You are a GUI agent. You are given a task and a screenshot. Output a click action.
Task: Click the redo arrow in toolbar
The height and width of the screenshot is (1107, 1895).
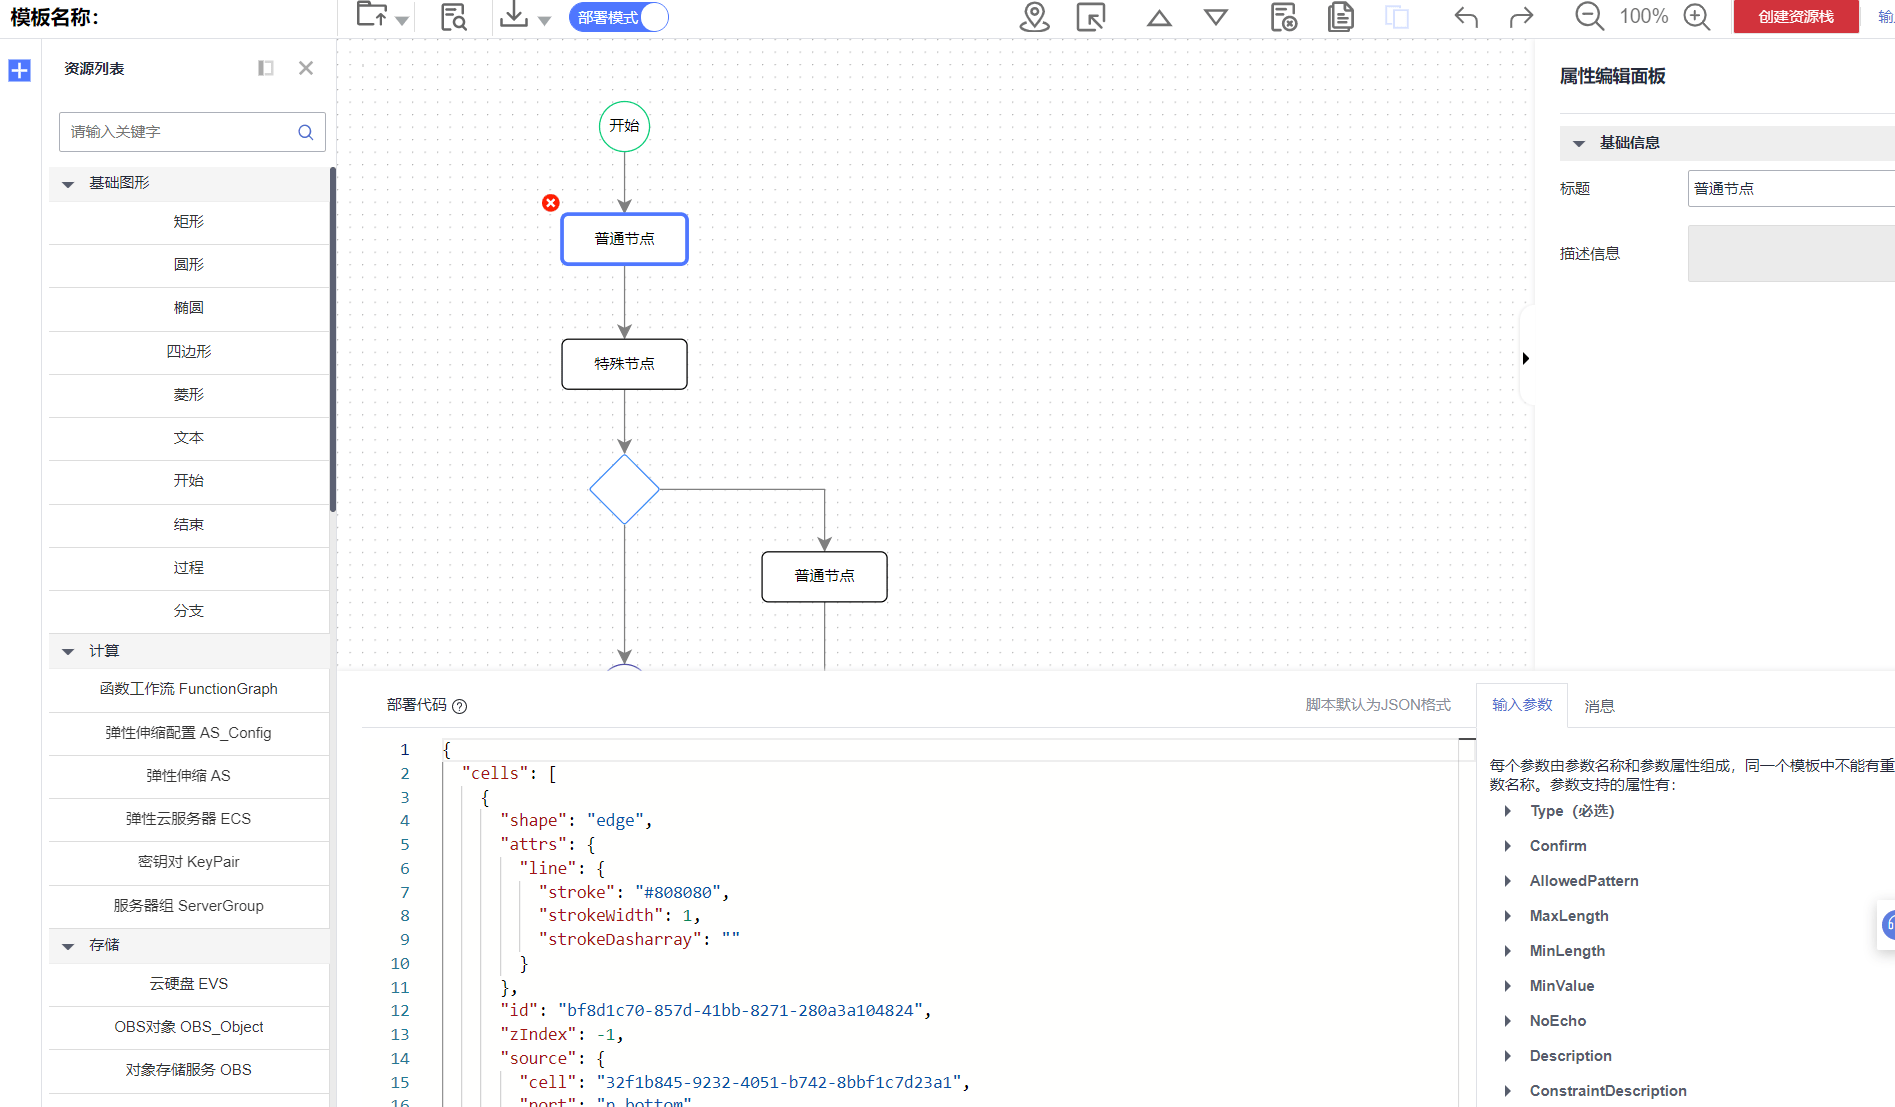(x=1521, y=17)
